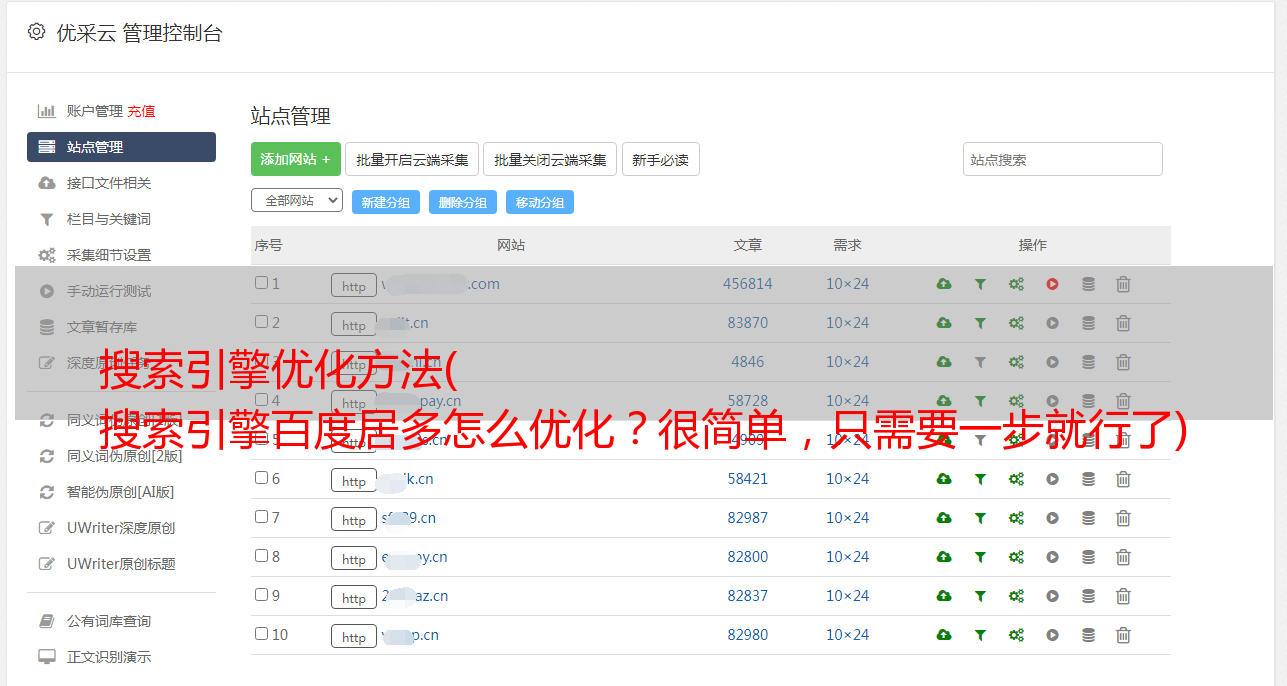Click the gear icon beside 优采云 管理控制台
The width and height of the screenshot is (1287, 686).
[36, 32]
